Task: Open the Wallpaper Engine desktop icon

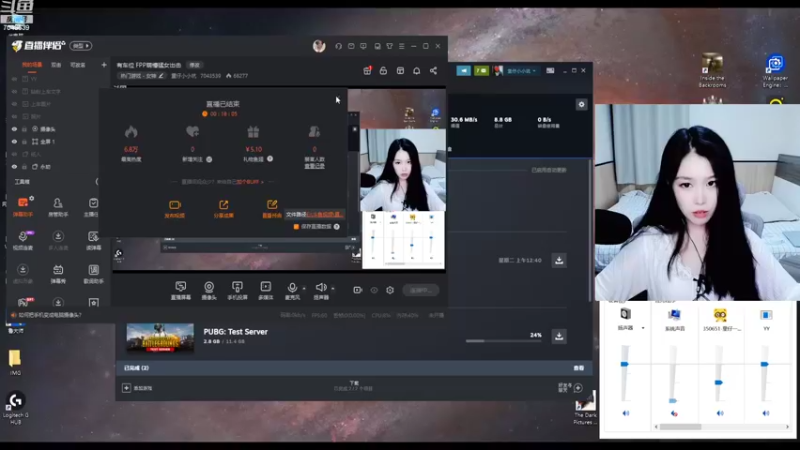Action: pyautogui.click(x=775, y=71)
